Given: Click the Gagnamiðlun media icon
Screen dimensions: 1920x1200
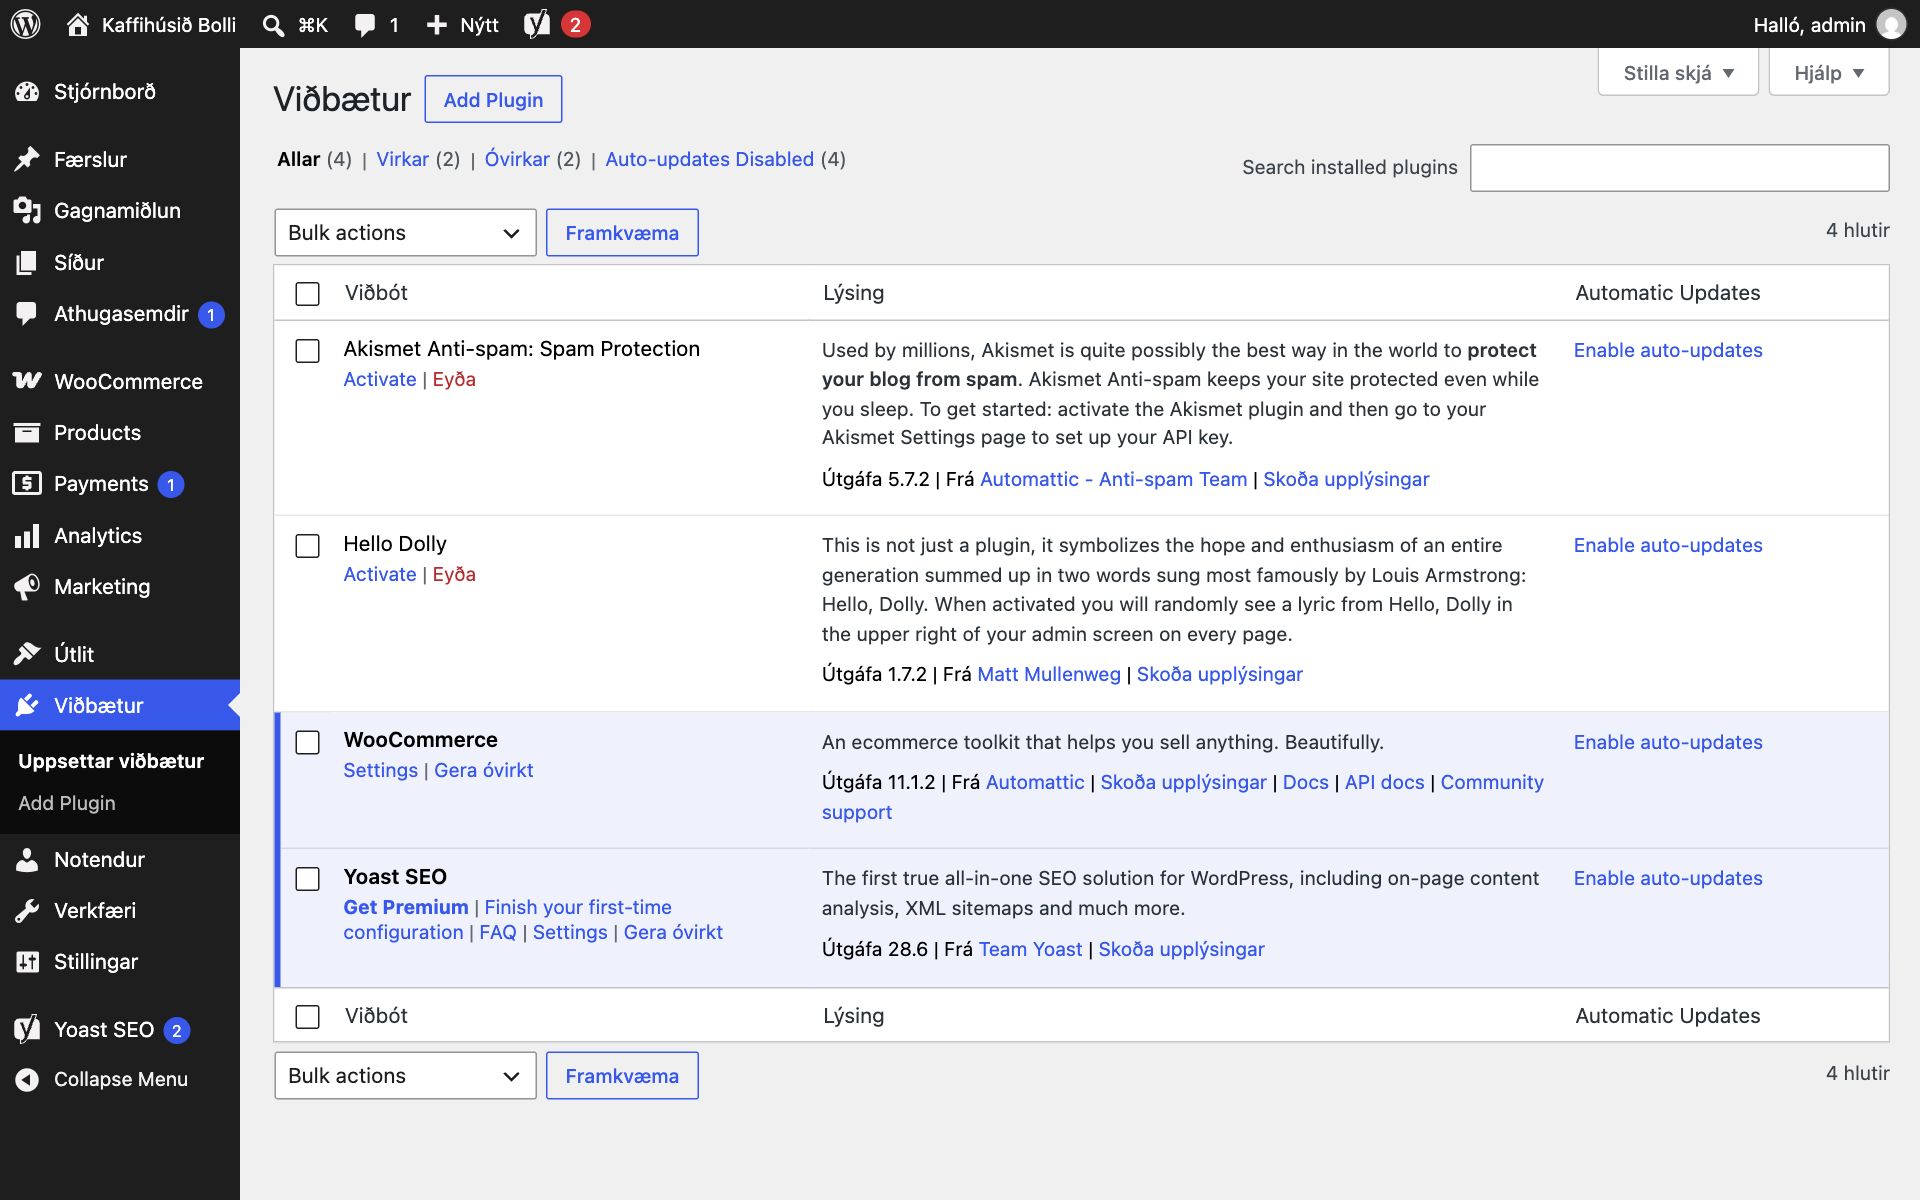Looking at the screenshot, I should (x=27, y=210).
